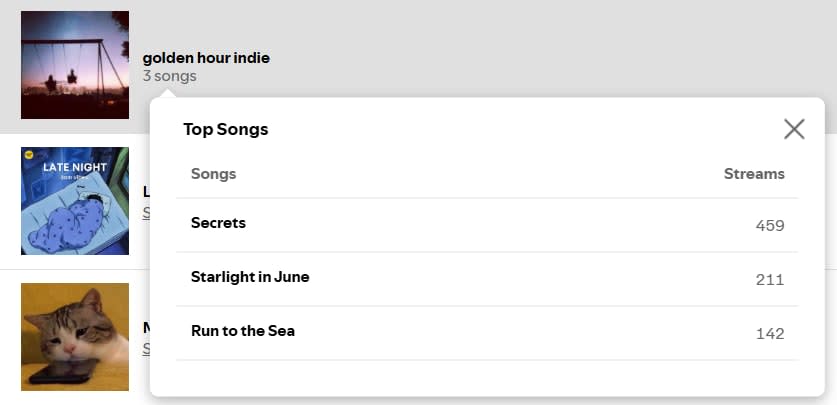This screenshot has height=405, width=837.
Task: Open the playlist title beside Late Night cover
Action: (x=146, y=191)
